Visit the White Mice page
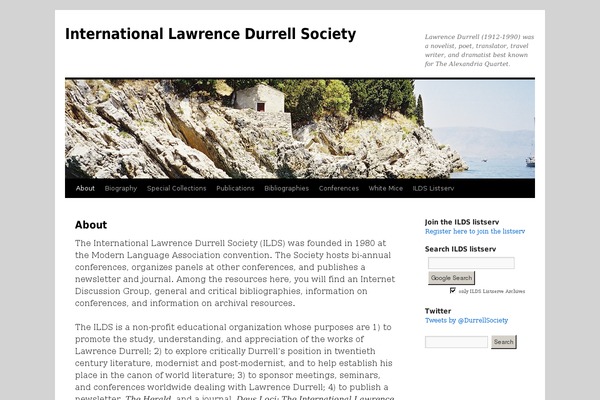 click(x=386, y=188)
